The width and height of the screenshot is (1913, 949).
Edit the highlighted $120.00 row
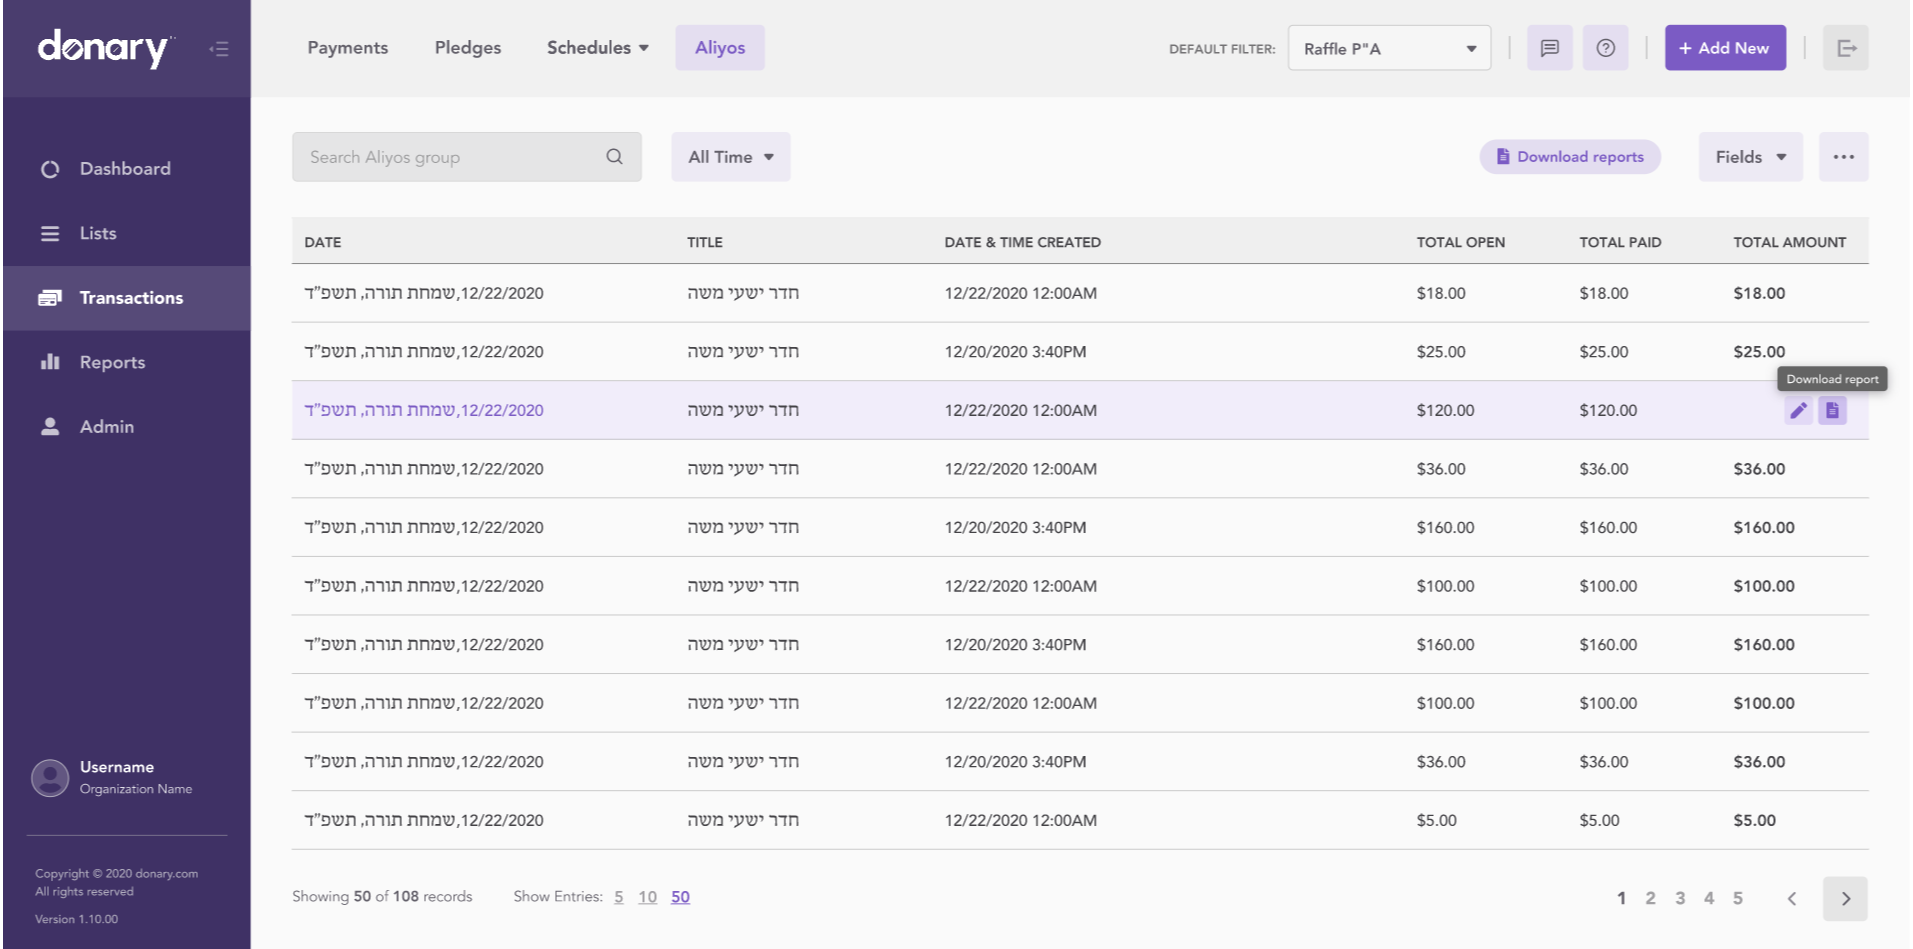coord(1798,410)
